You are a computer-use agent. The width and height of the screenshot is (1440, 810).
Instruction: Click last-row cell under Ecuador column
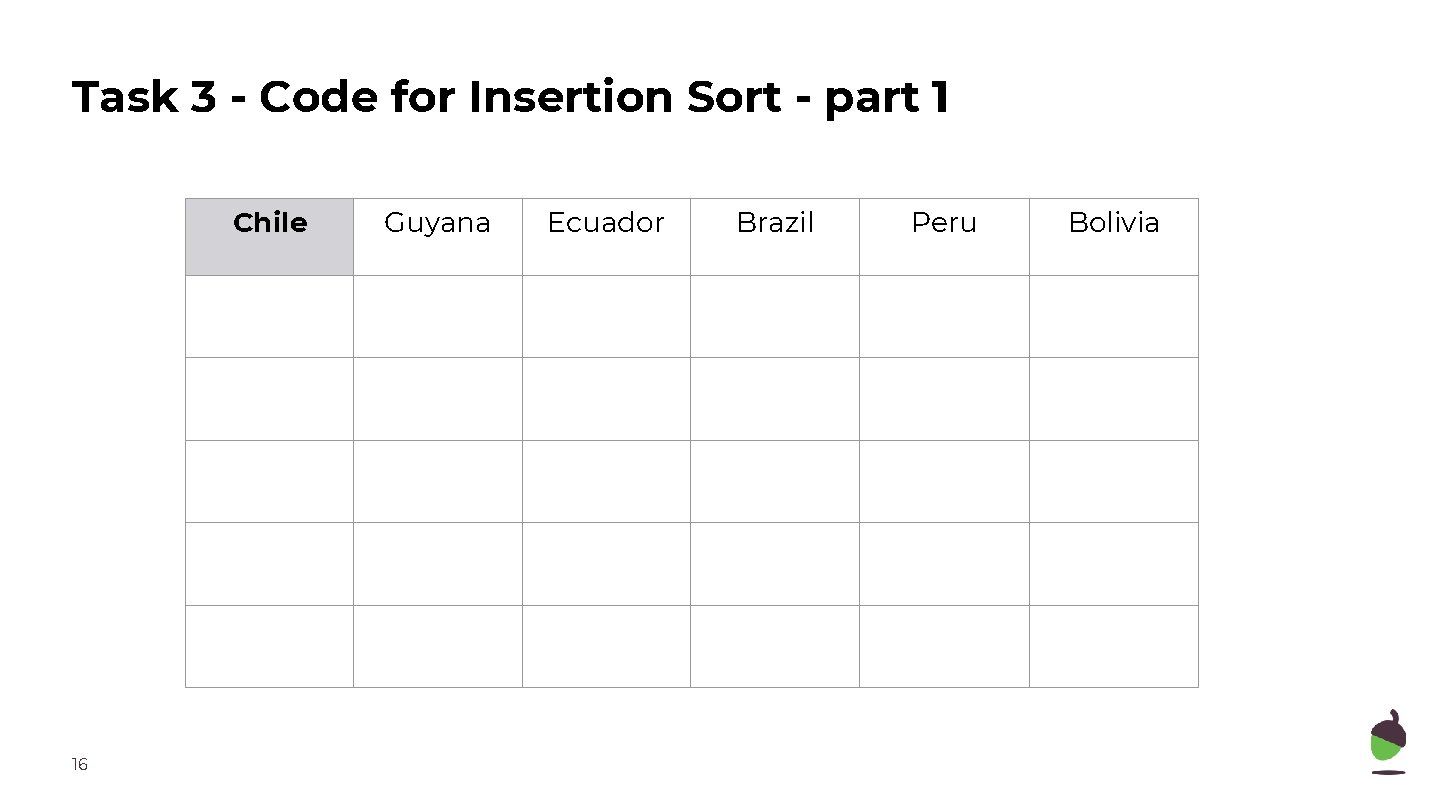point(606,646)
